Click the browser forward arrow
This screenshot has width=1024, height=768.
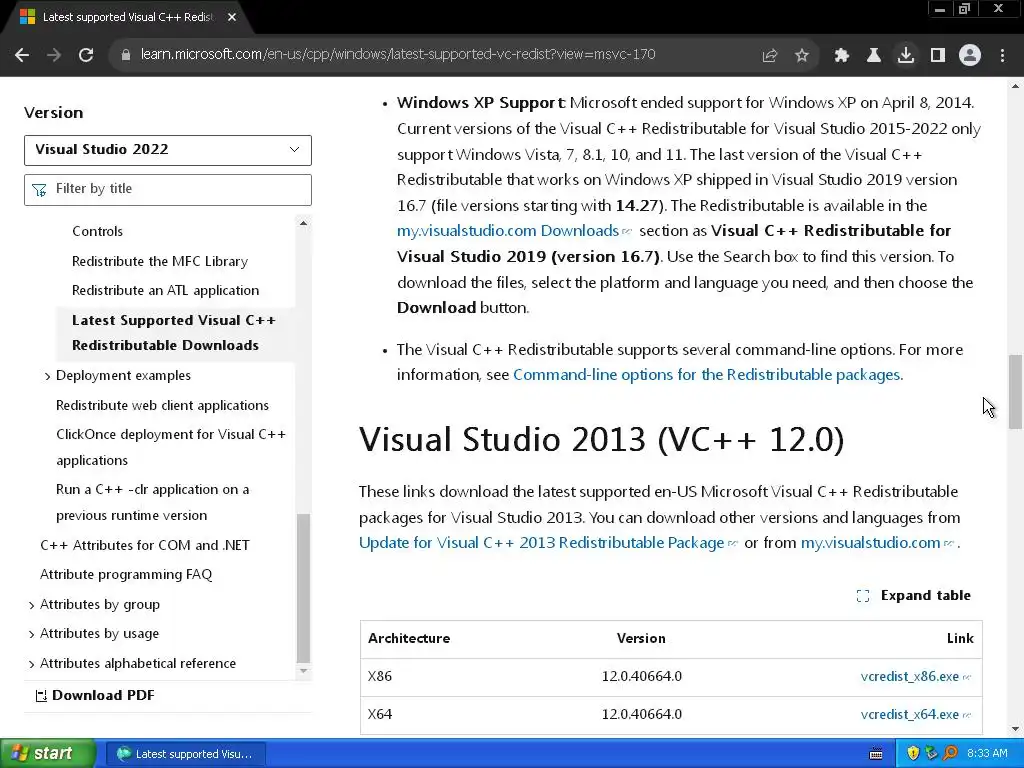pyautogui.click(x=54, y=55)
